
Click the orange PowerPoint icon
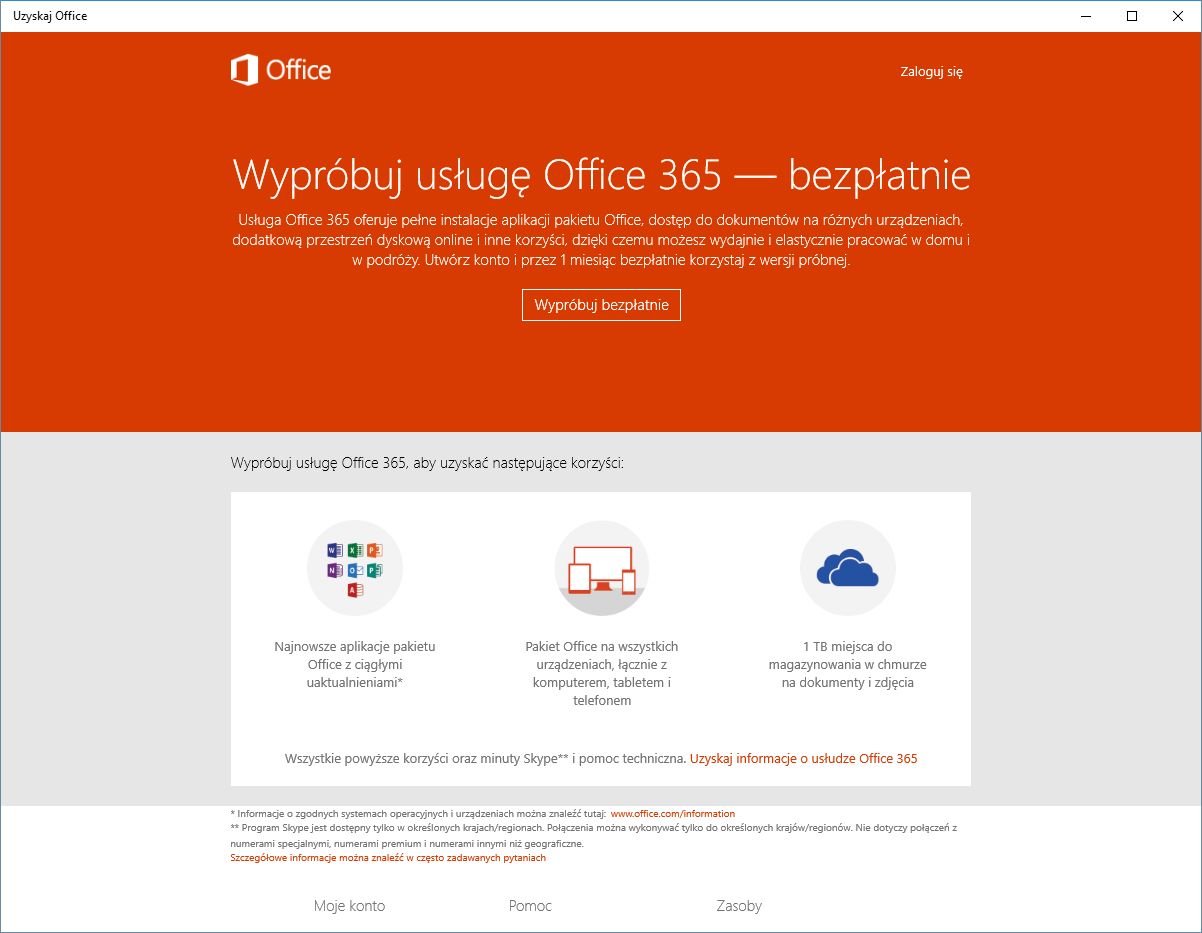(375, 550)
